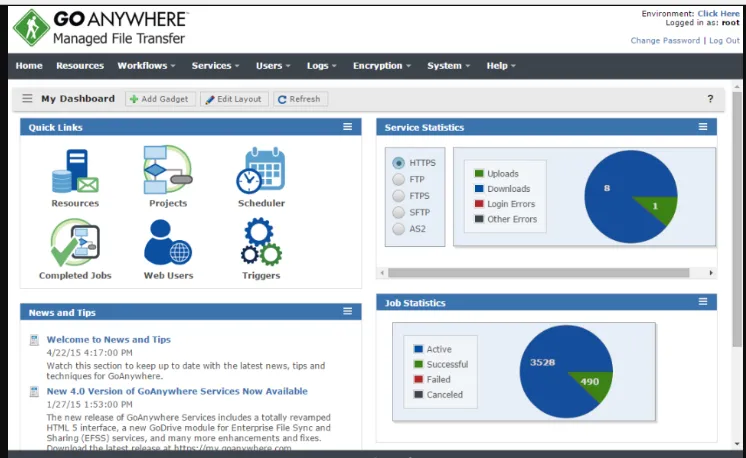Click the Add Gadget button
The image size is (746, 458).
point(160,99)
